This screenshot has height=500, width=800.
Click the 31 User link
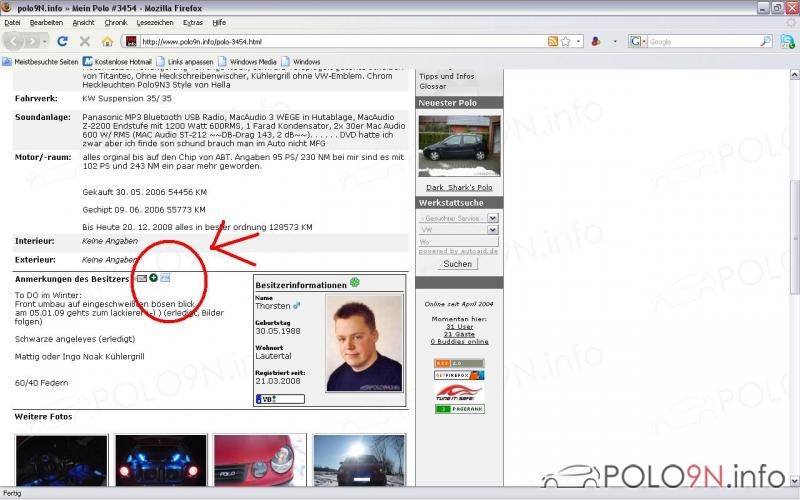459,326
